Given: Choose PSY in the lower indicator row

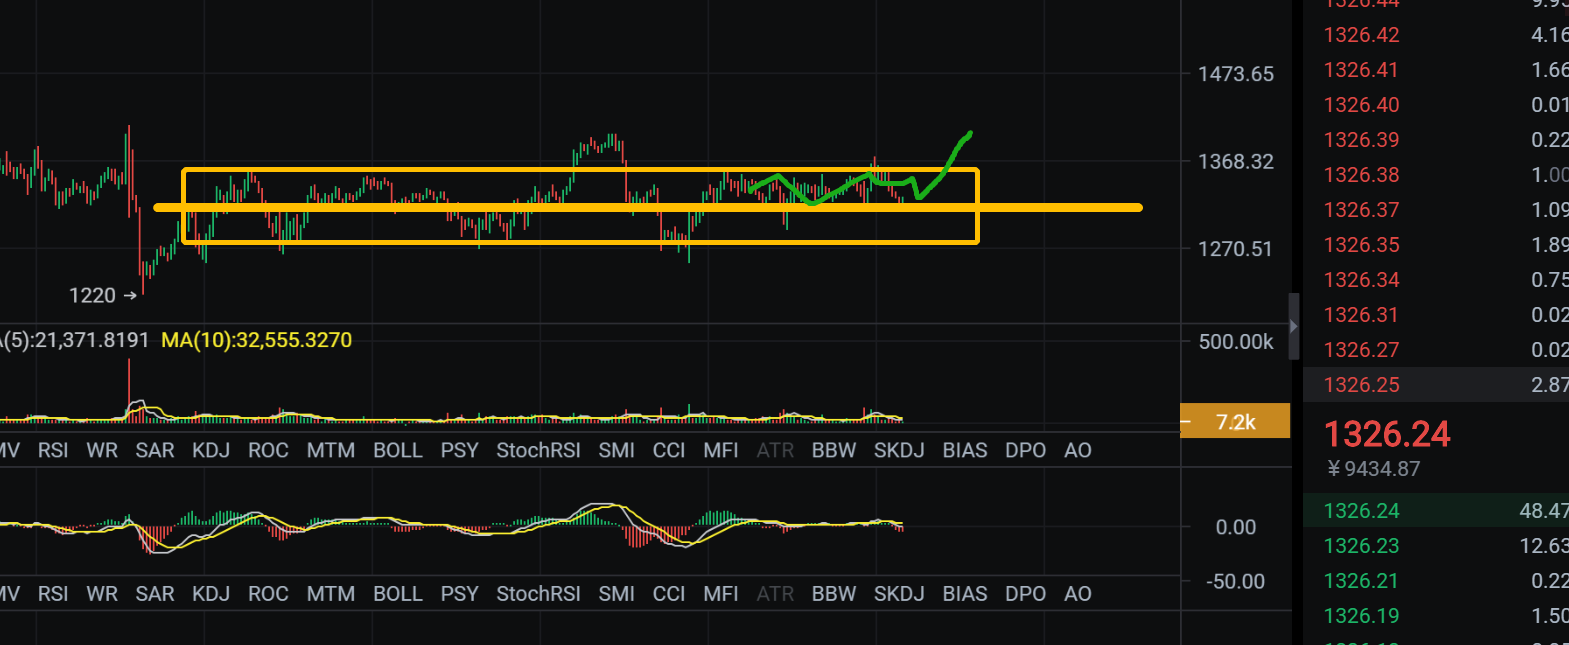Looking at the screenshot, I should (460, 594).
